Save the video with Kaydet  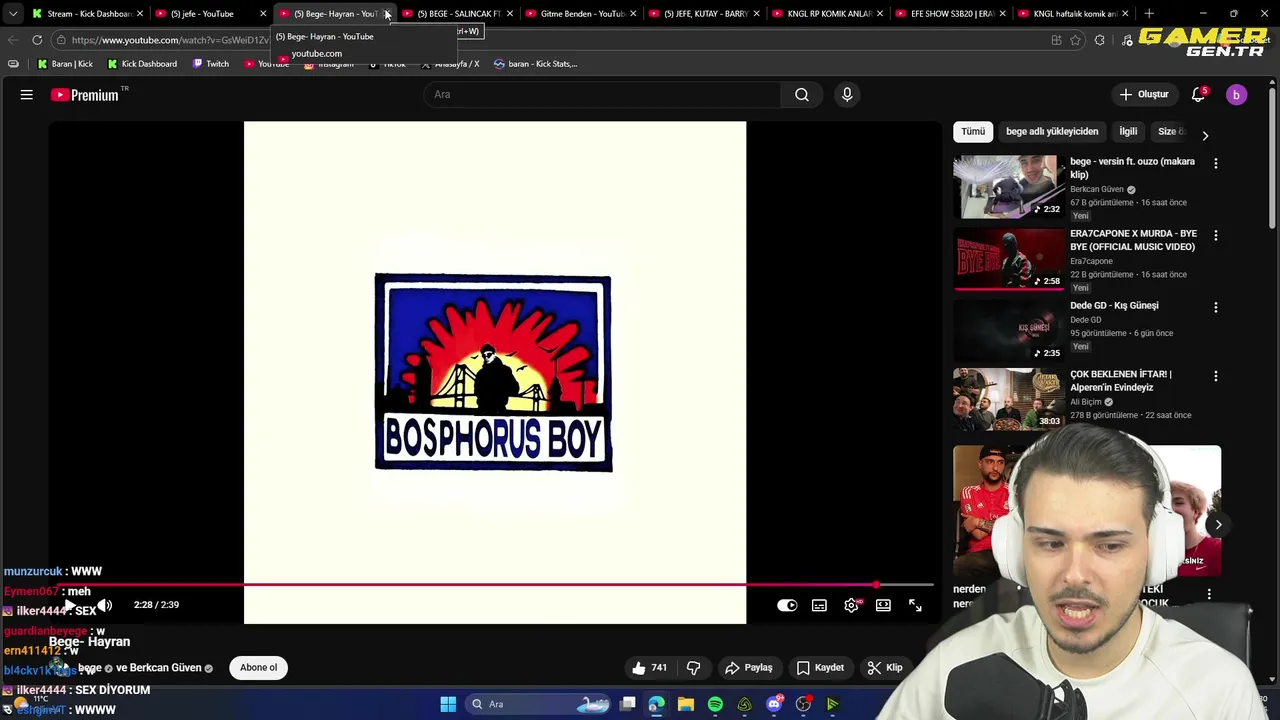click(x=820, y=668)
